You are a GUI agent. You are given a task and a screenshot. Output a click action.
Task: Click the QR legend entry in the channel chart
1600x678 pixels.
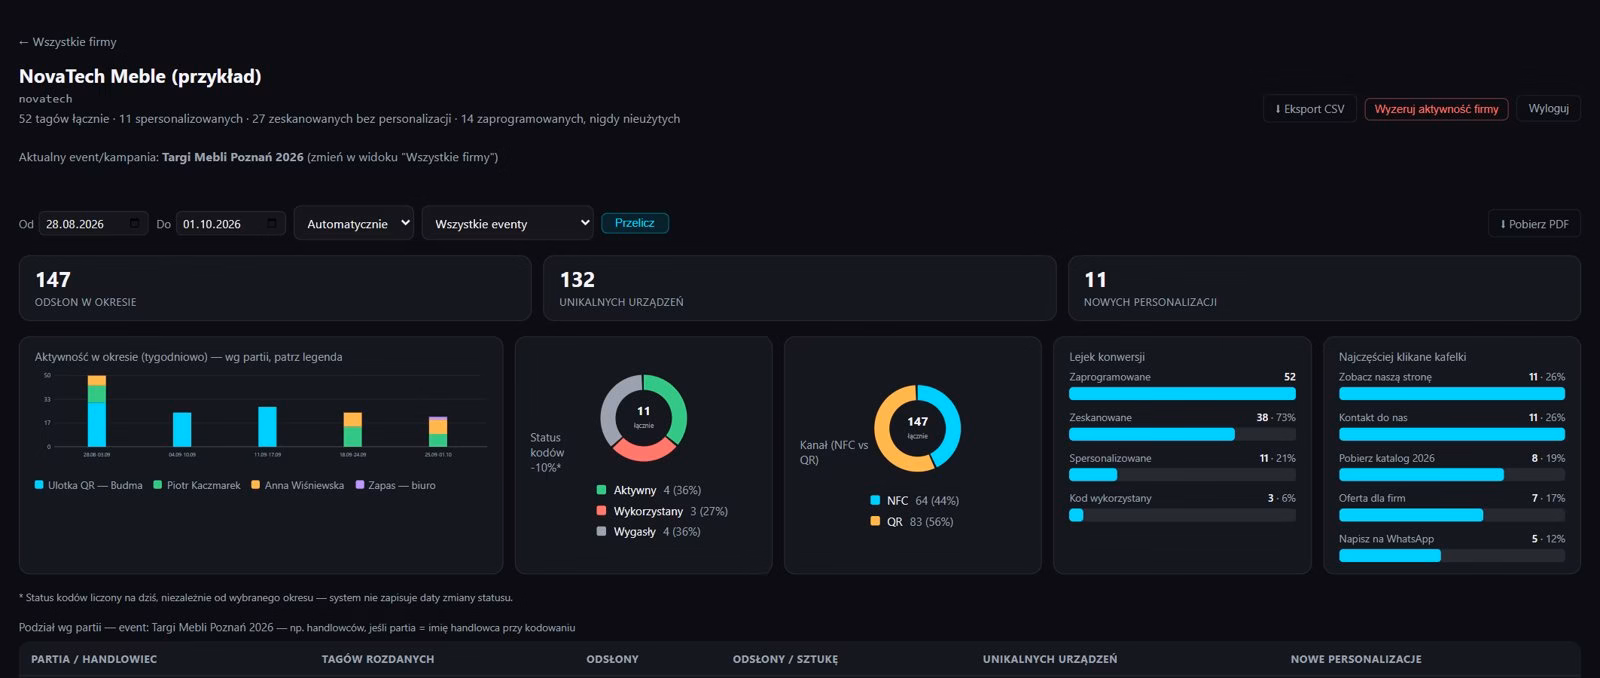[911, 522]
